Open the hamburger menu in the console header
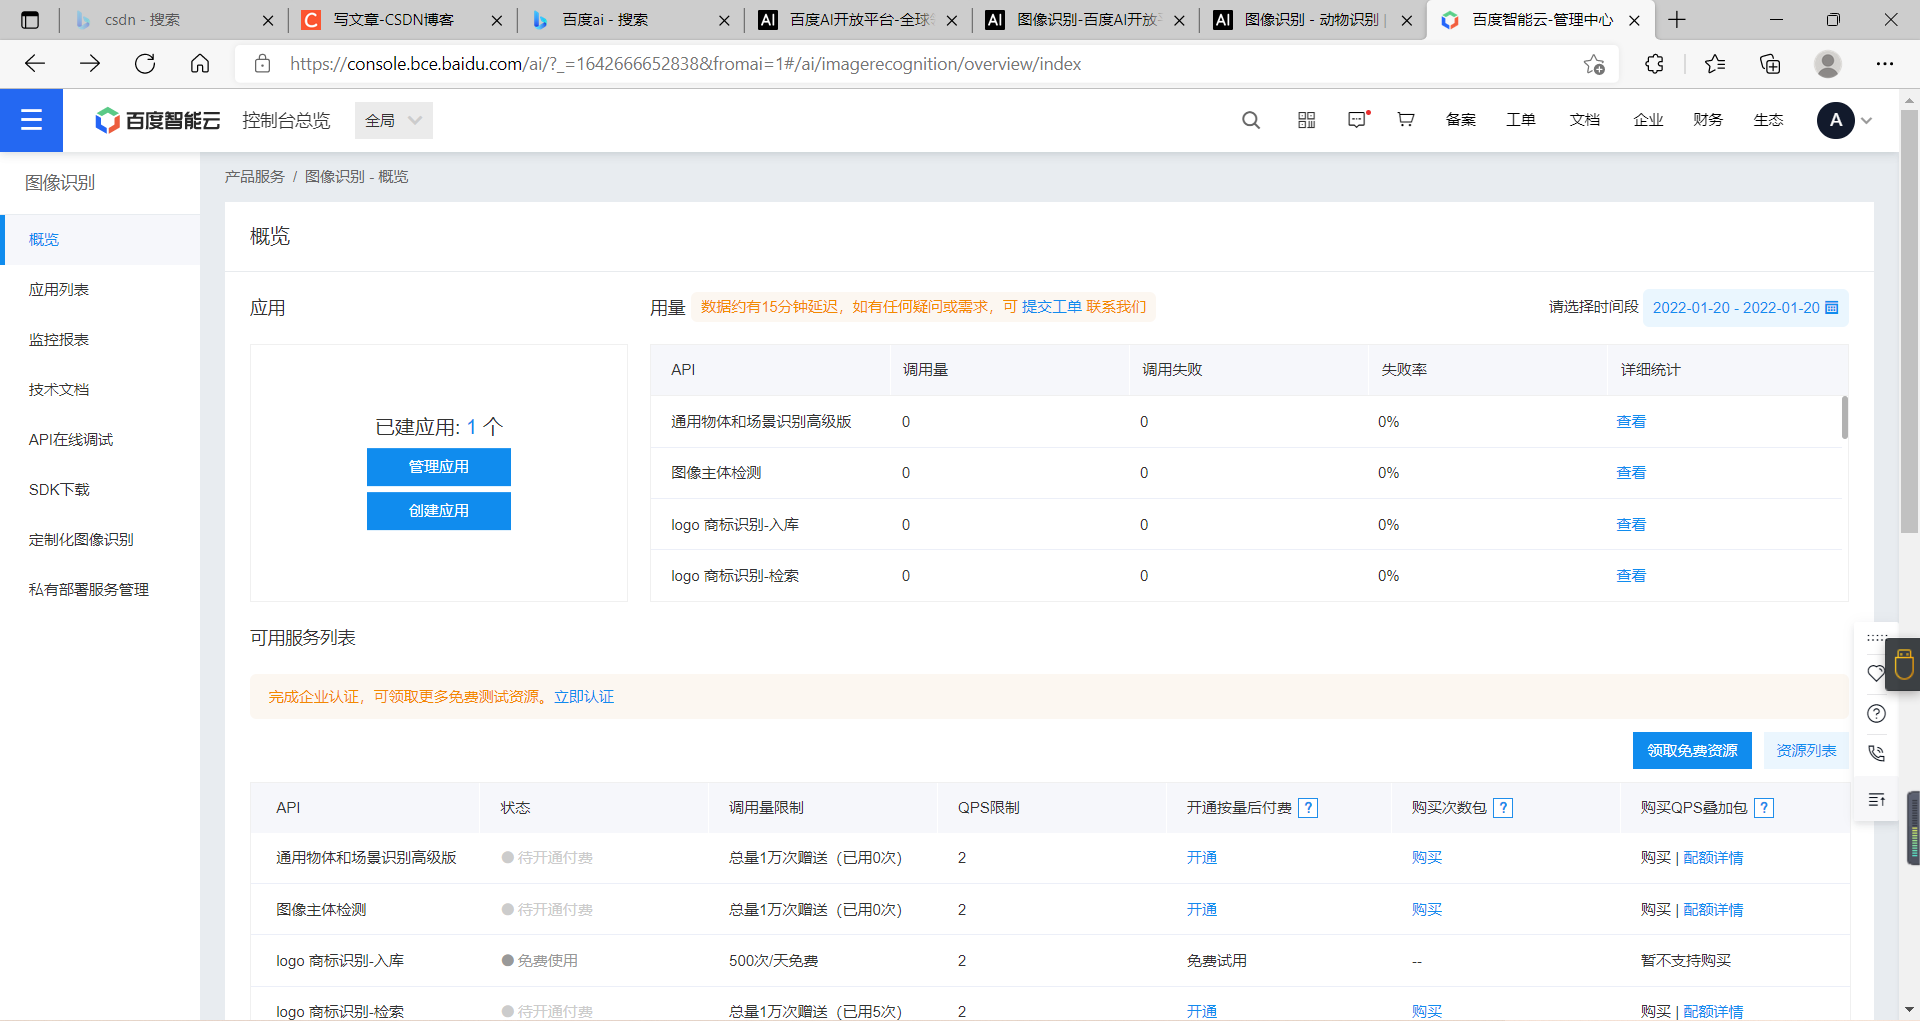The width and height of the screenshot is (1920, 1021). tap(31, 120)
